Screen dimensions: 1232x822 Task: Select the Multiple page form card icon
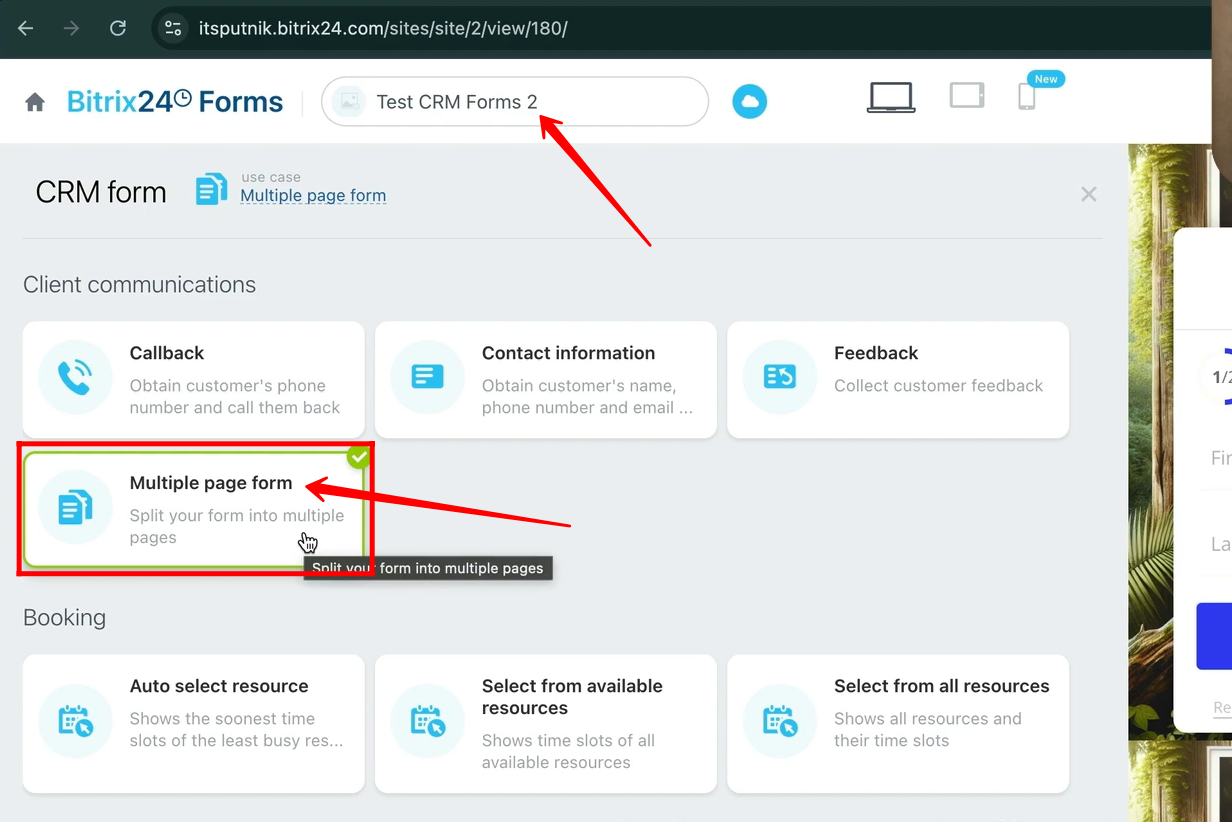point(75,507)
